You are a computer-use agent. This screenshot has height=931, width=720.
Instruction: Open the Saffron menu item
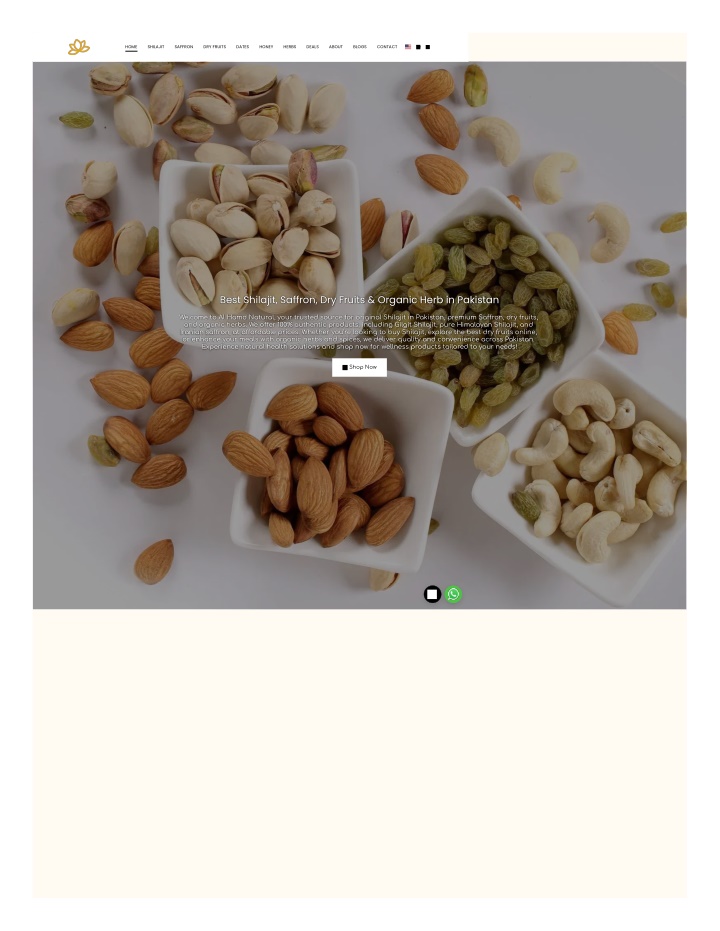coord(183,47)
